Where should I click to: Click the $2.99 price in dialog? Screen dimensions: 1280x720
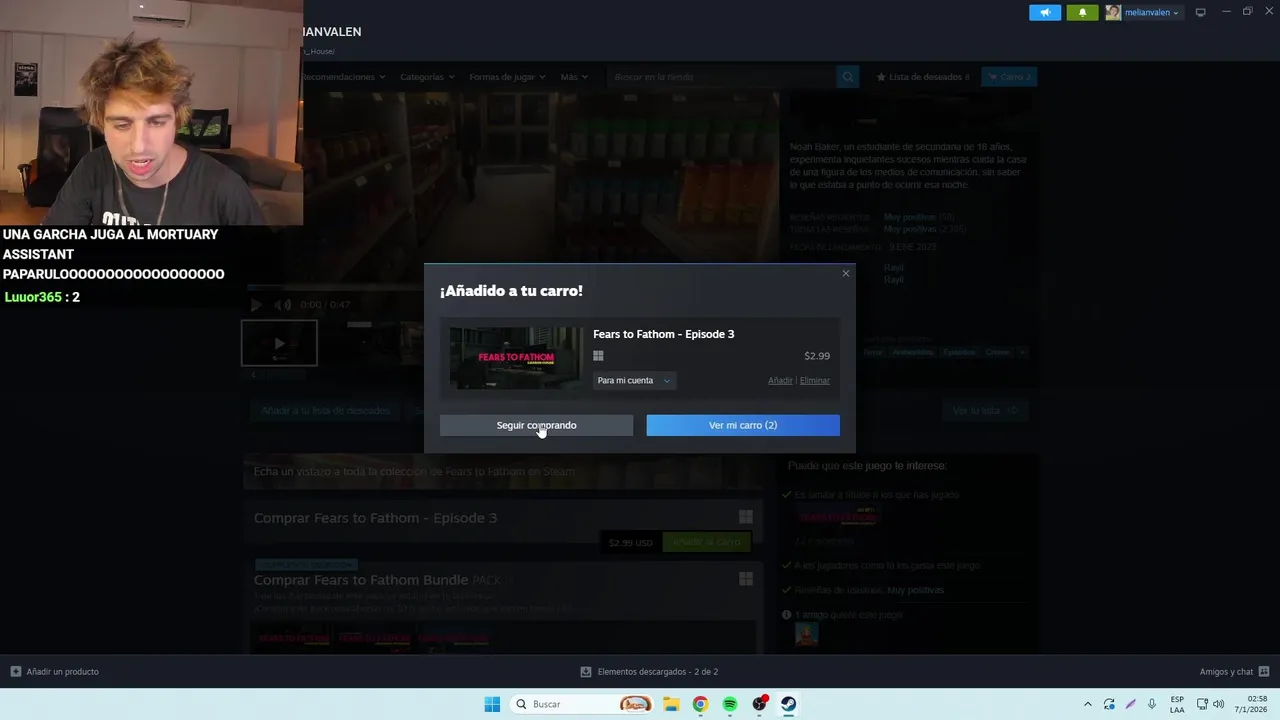pyautogui.click(x=817, y=356)
